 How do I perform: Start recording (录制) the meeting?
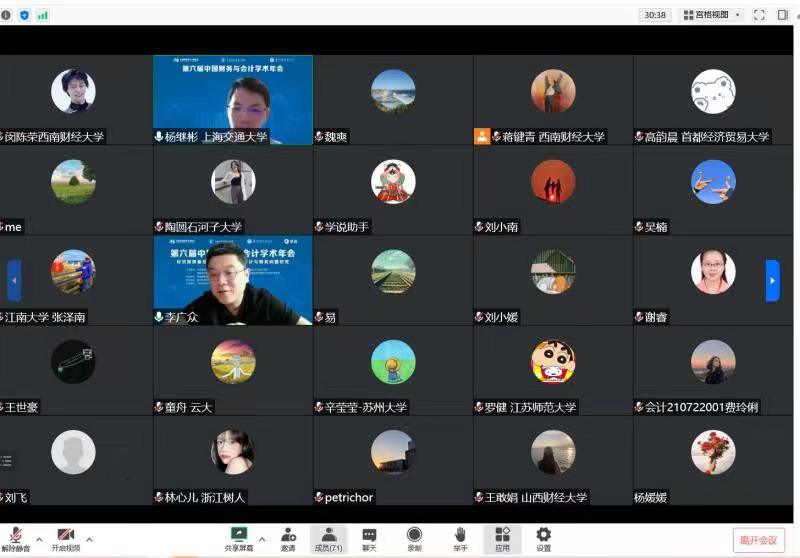(x=414, y=538)
